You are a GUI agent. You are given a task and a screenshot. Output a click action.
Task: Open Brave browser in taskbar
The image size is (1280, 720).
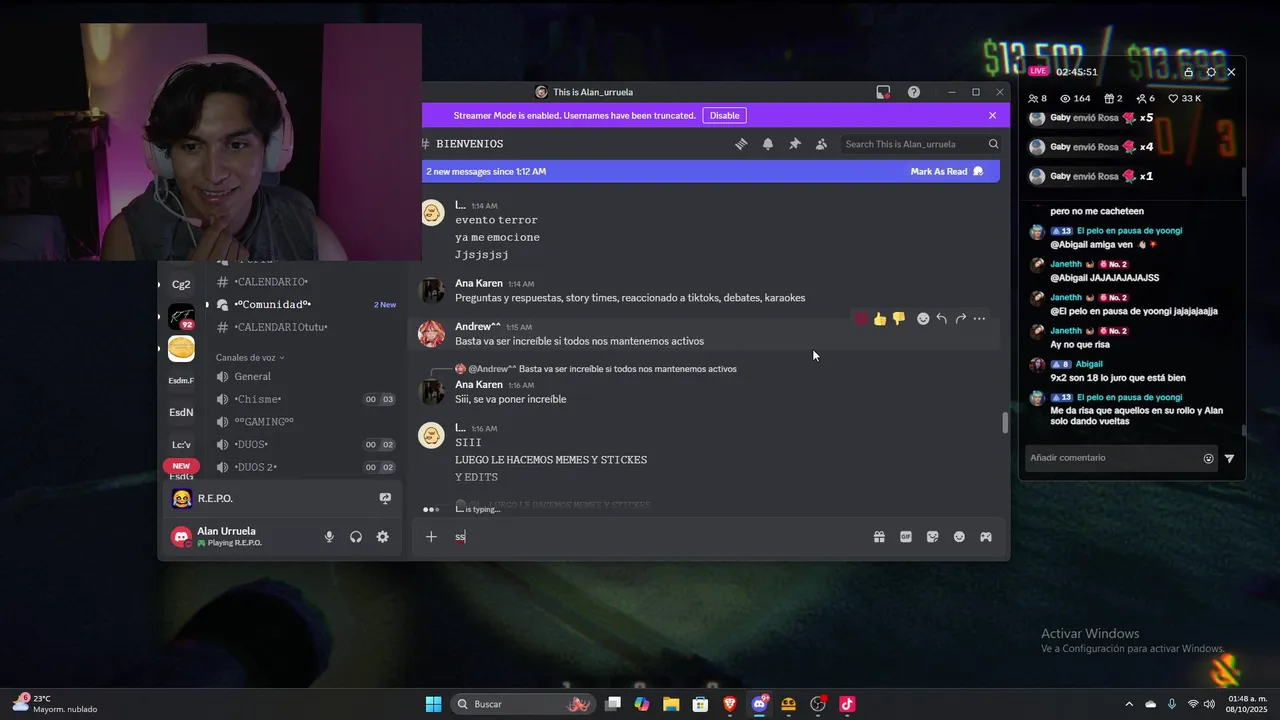pos(729,704)
